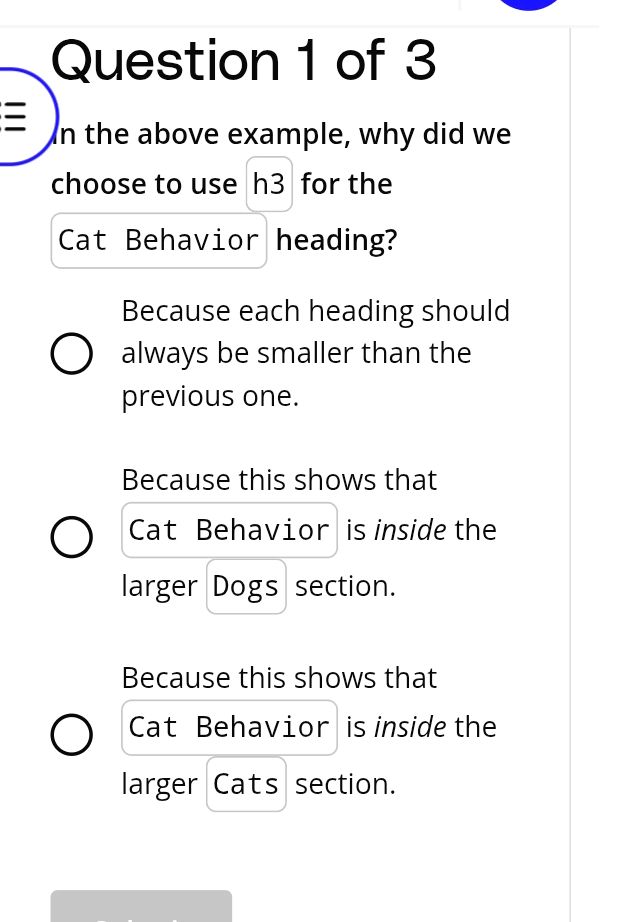Click the Dogs code chip
The image size is (618, 922).
pos(246,587)
